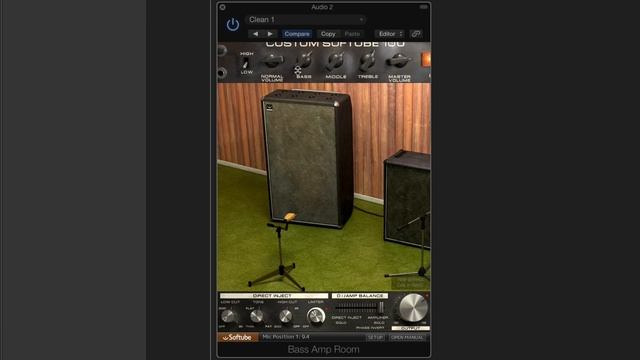Click the Mic Position readout field

[x=311, y=337]
